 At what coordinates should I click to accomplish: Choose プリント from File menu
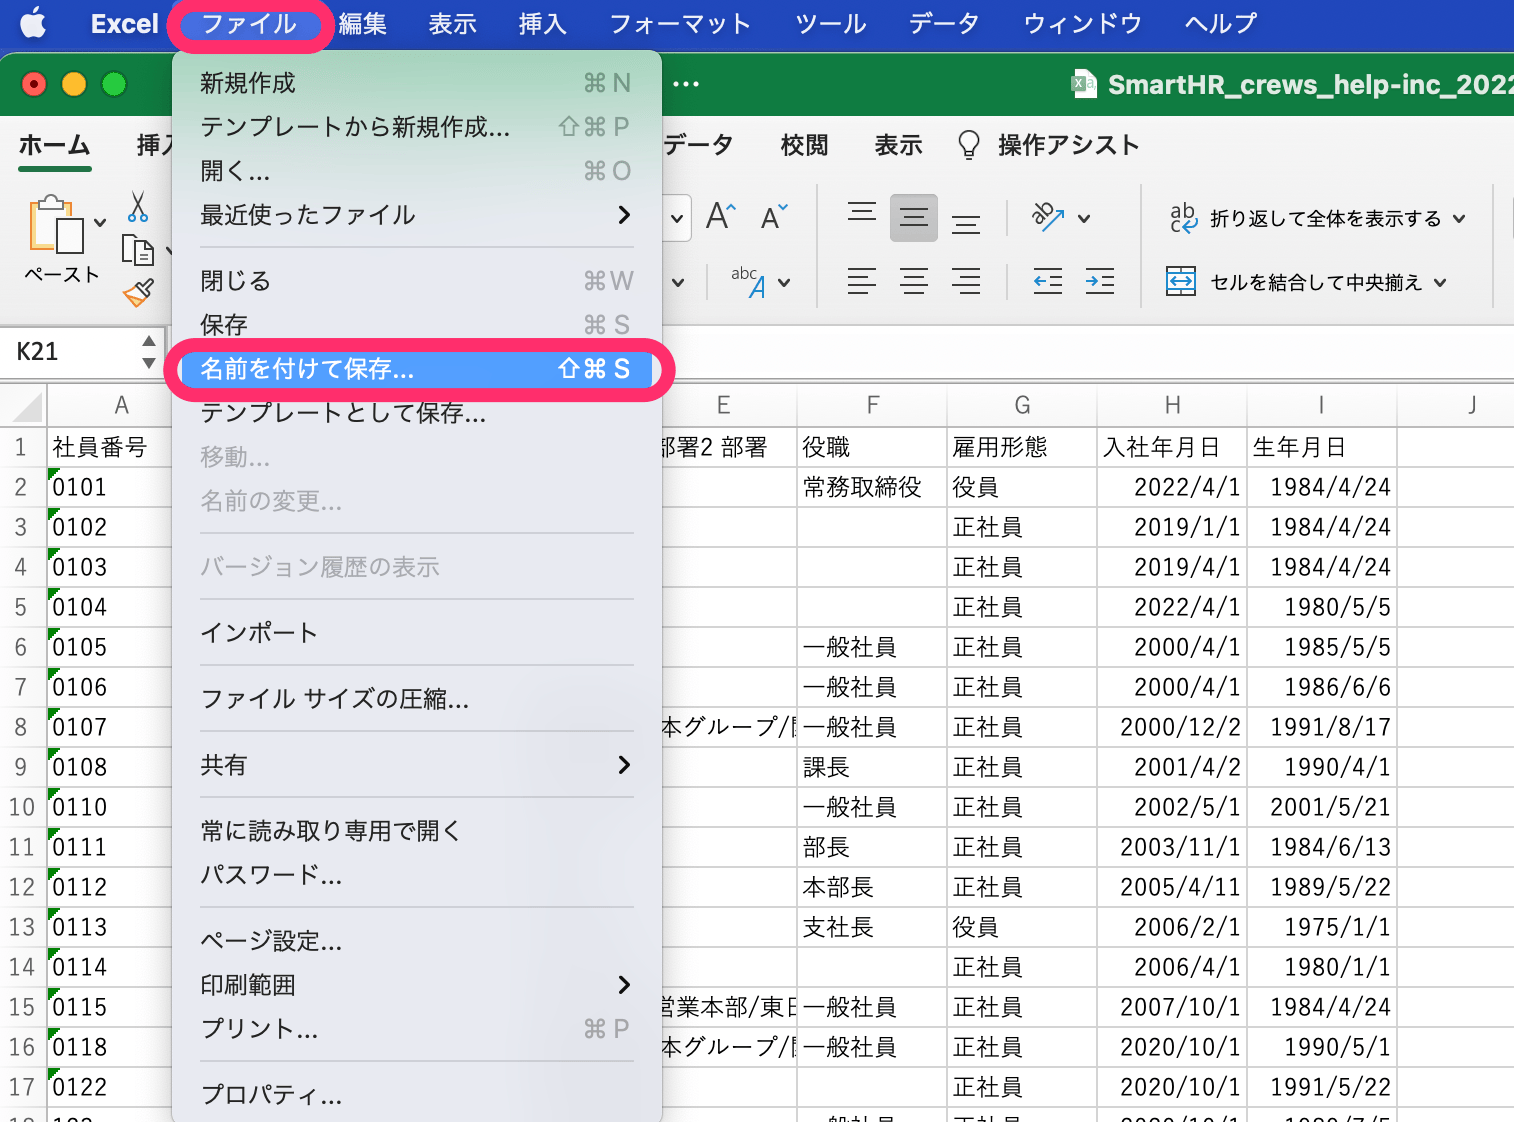tap(417, 1029)
